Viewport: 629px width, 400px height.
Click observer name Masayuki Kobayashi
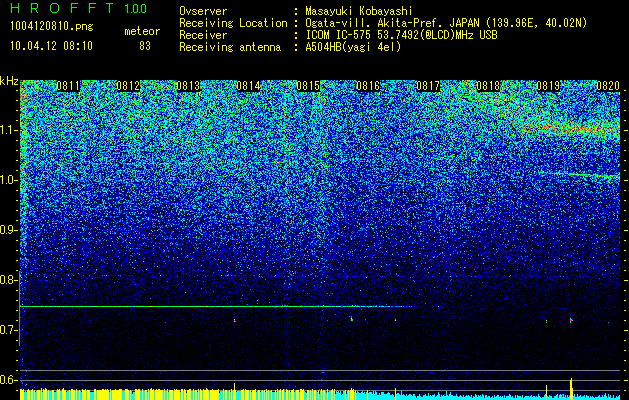(359, 11)
